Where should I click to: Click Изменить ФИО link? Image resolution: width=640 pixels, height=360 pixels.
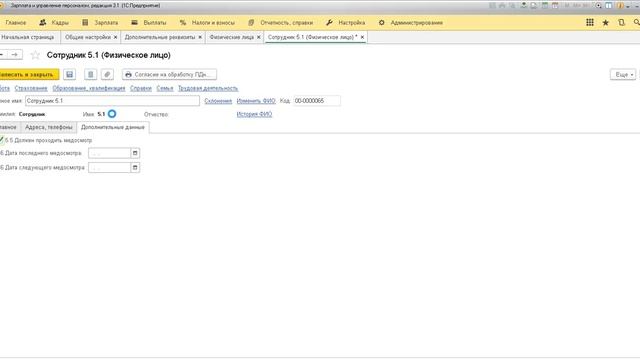click(x=256, y=101)
